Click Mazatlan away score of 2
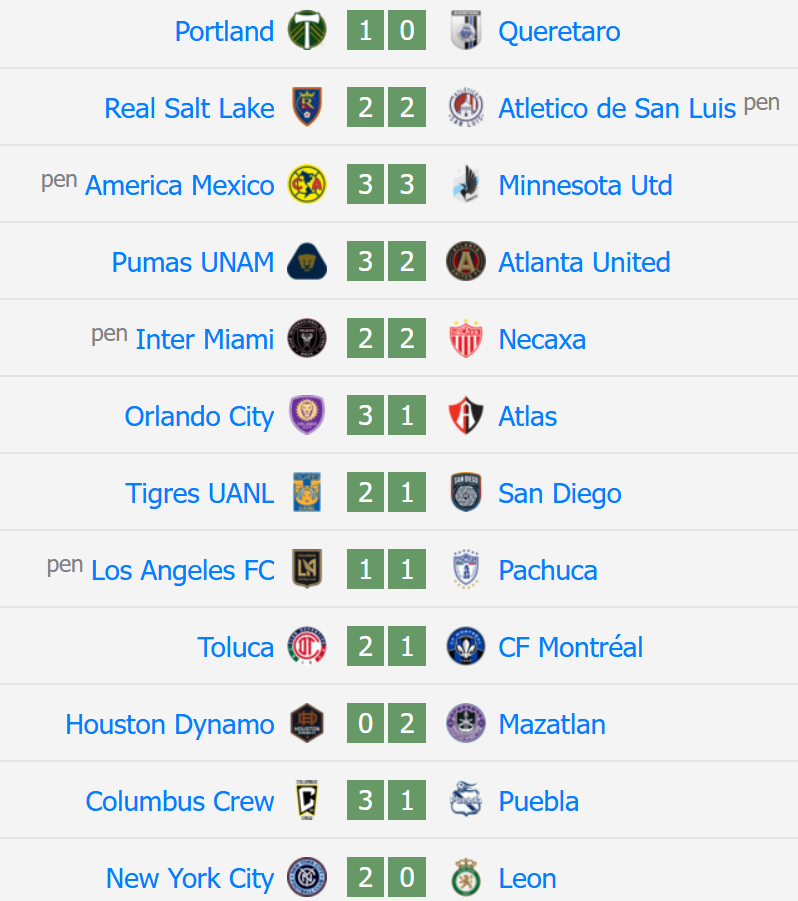Screen dimensions: 798x901 [x=407, y=723]
